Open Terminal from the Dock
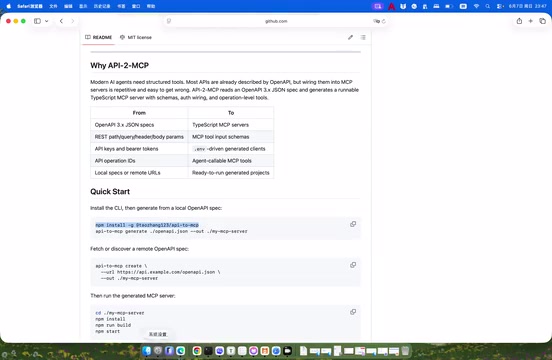This screenshot has height=360, width=552. point(208,350)
